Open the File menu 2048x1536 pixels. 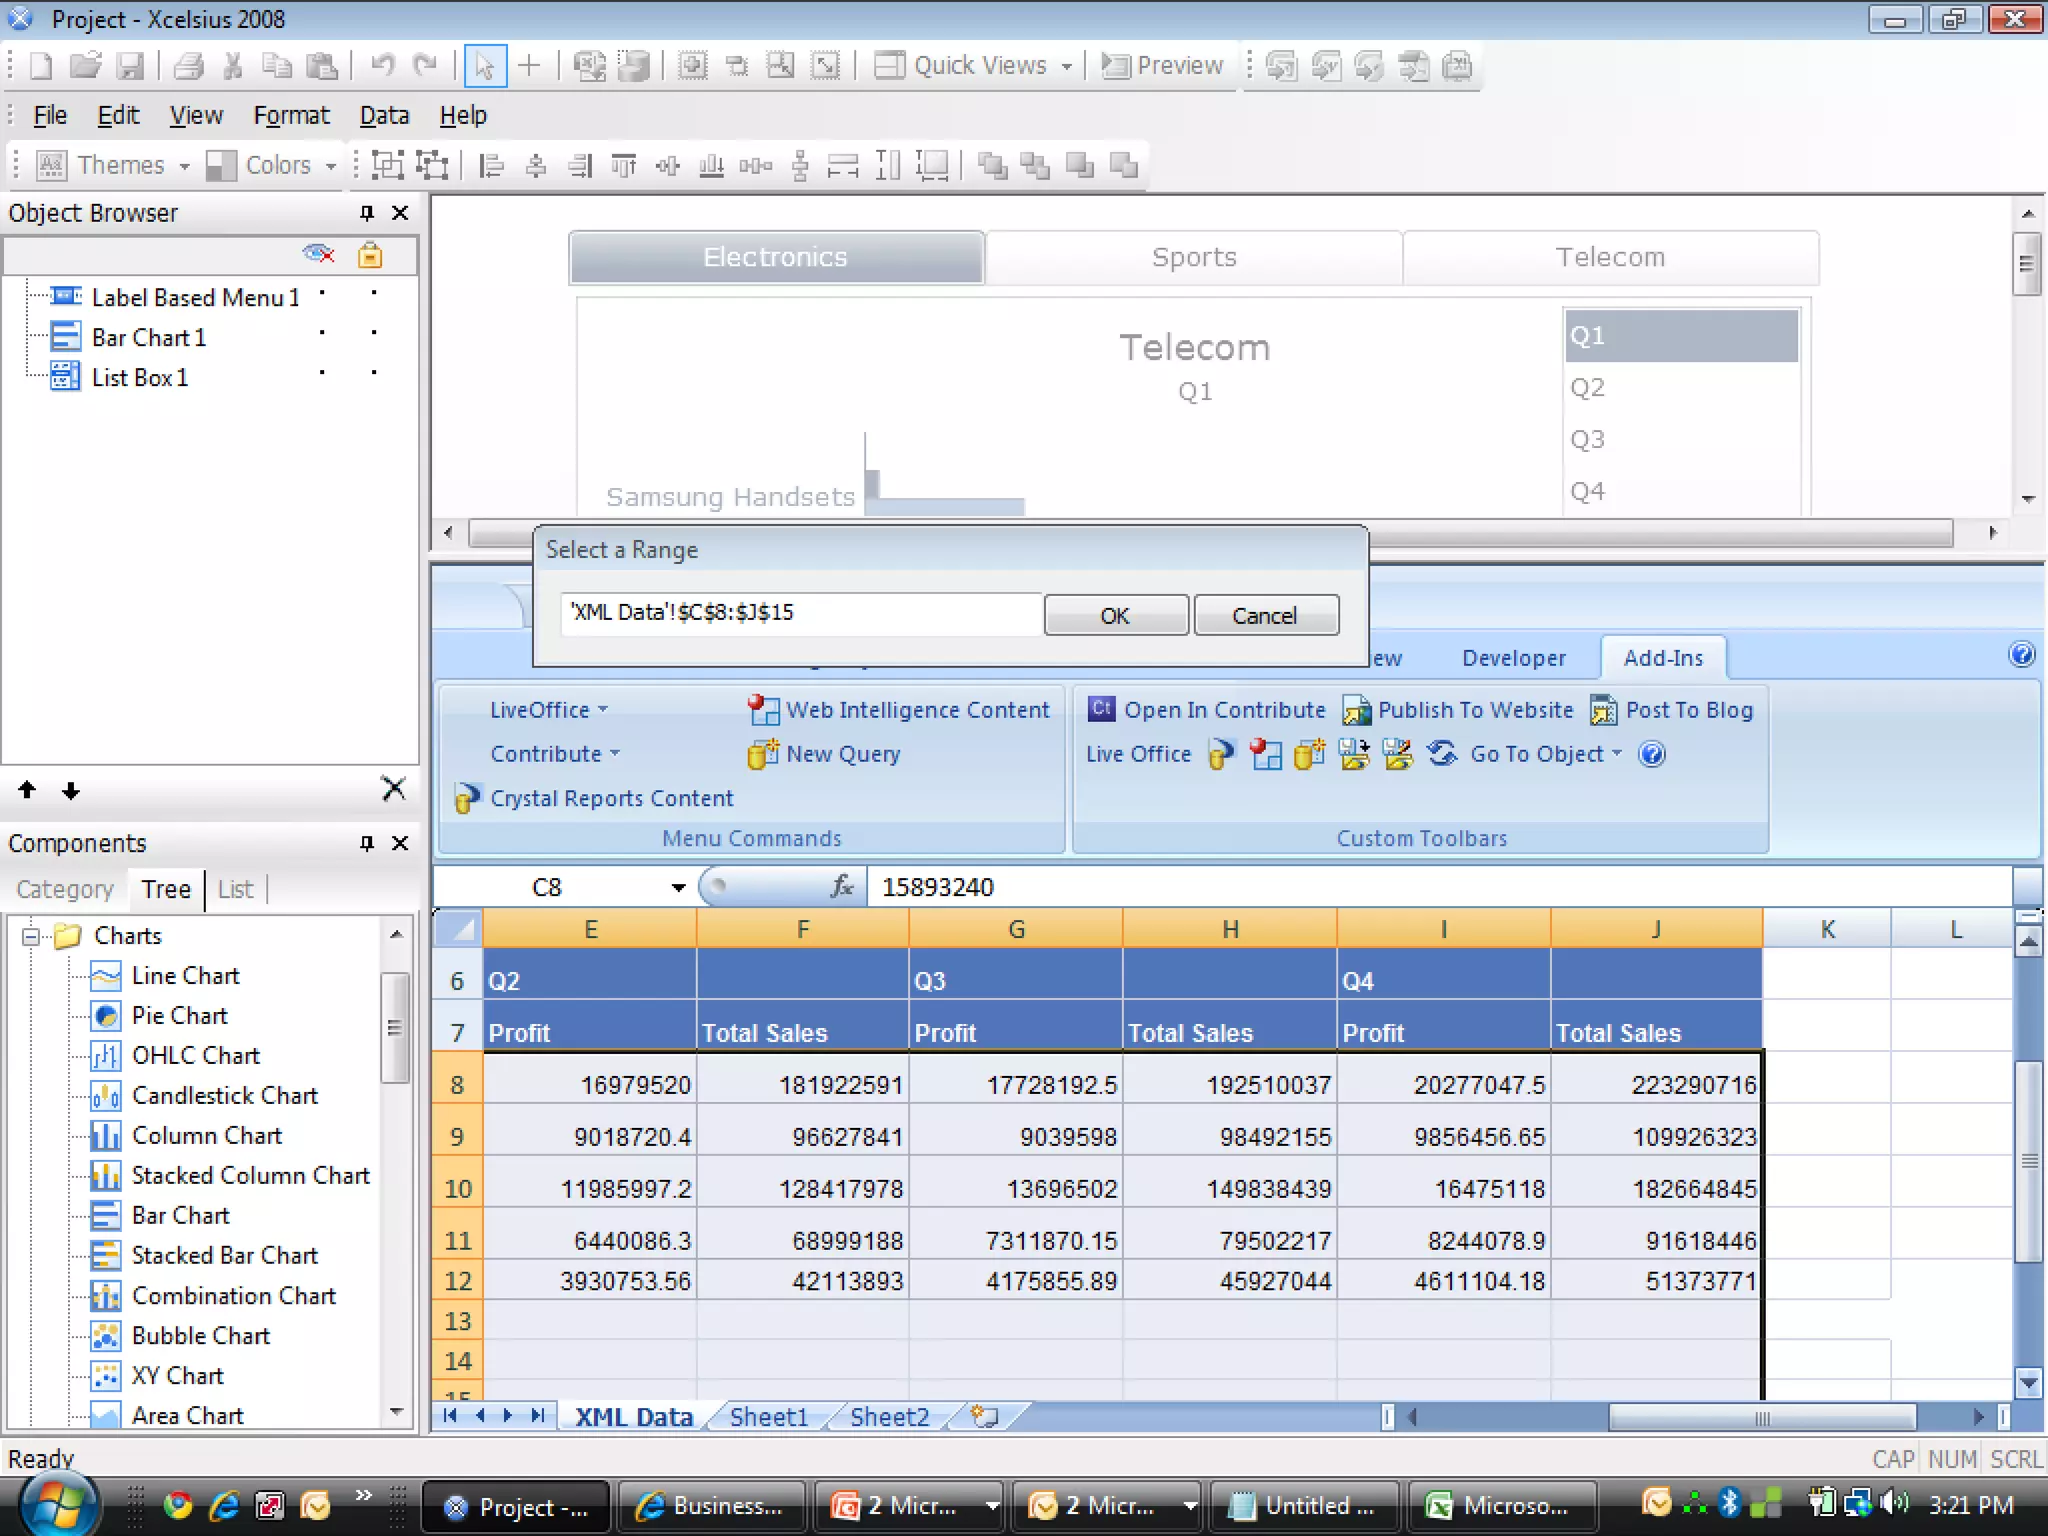50,115
